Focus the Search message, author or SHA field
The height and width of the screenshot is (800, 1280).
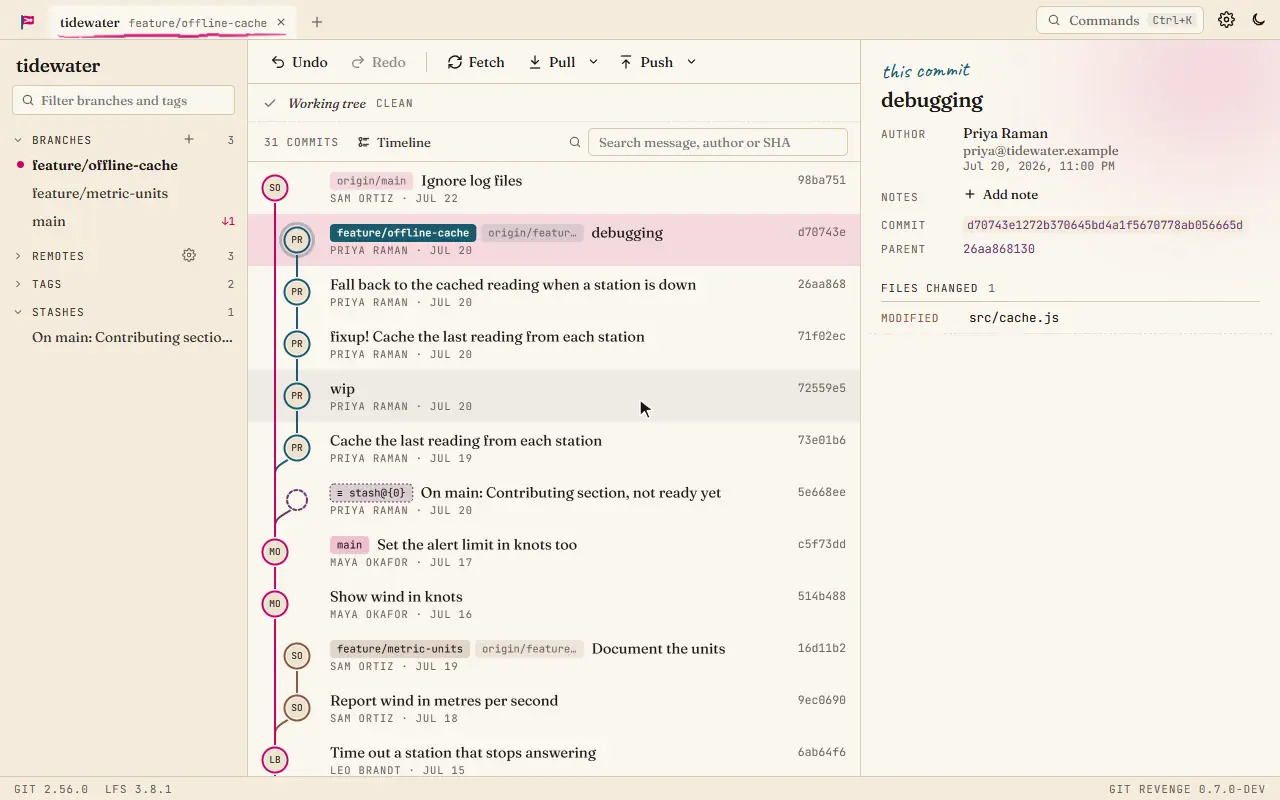point(717,142)
